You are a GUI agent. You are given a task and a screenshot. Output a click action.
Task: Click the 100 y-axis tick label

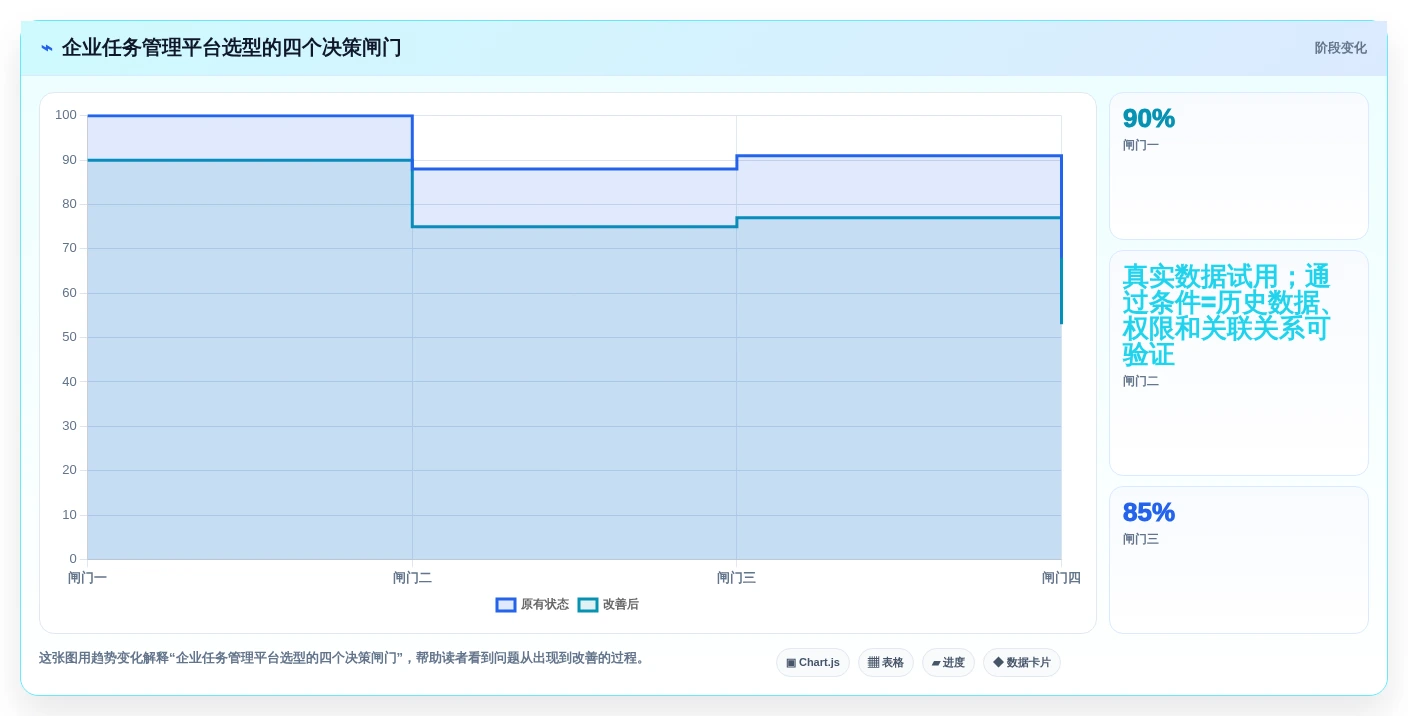pyautogui.click(x=66, y=115)
